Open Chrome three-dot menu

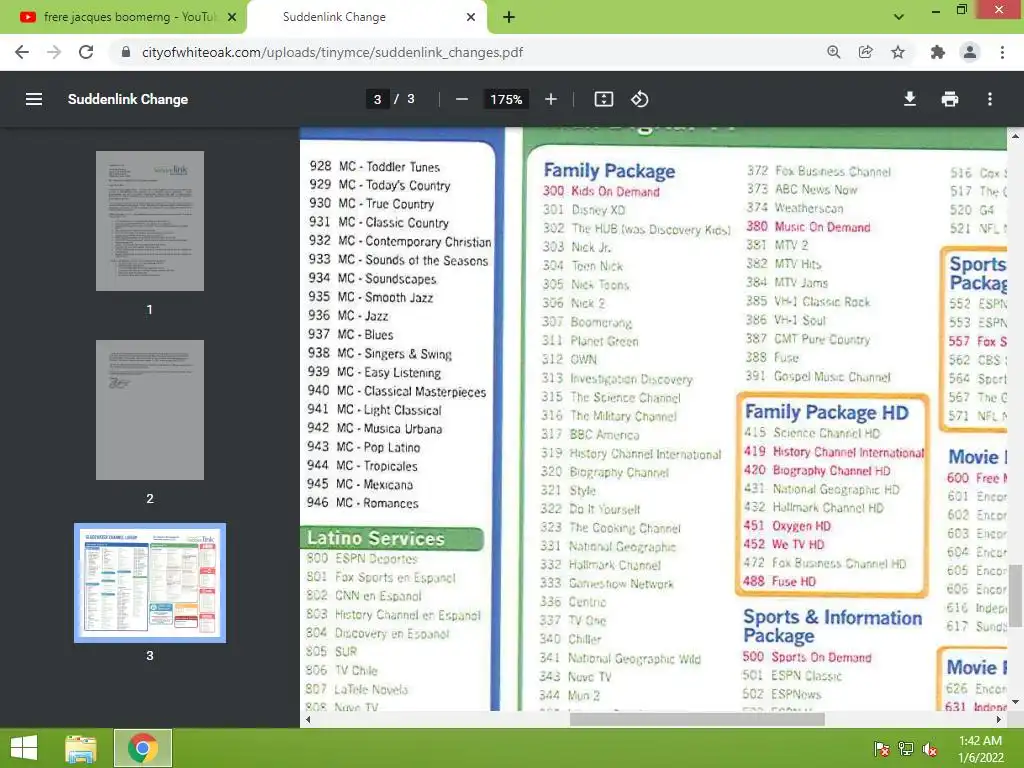pyautogui.click(x=1002, y=52)
